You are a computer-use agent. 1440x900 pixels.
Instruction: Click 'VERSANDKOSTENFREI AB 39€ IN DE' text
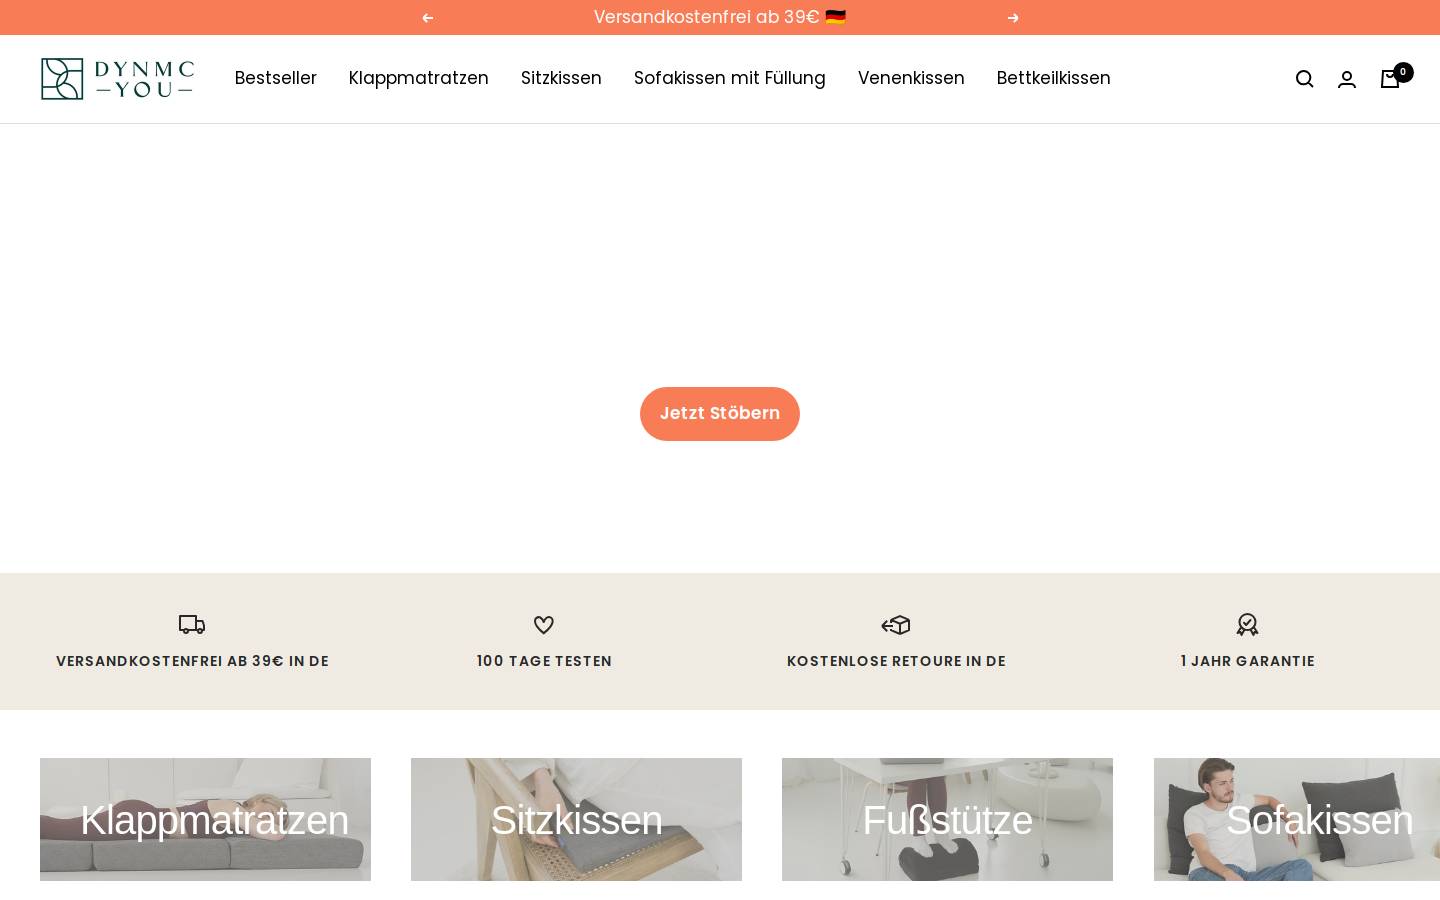click(192, 661)
